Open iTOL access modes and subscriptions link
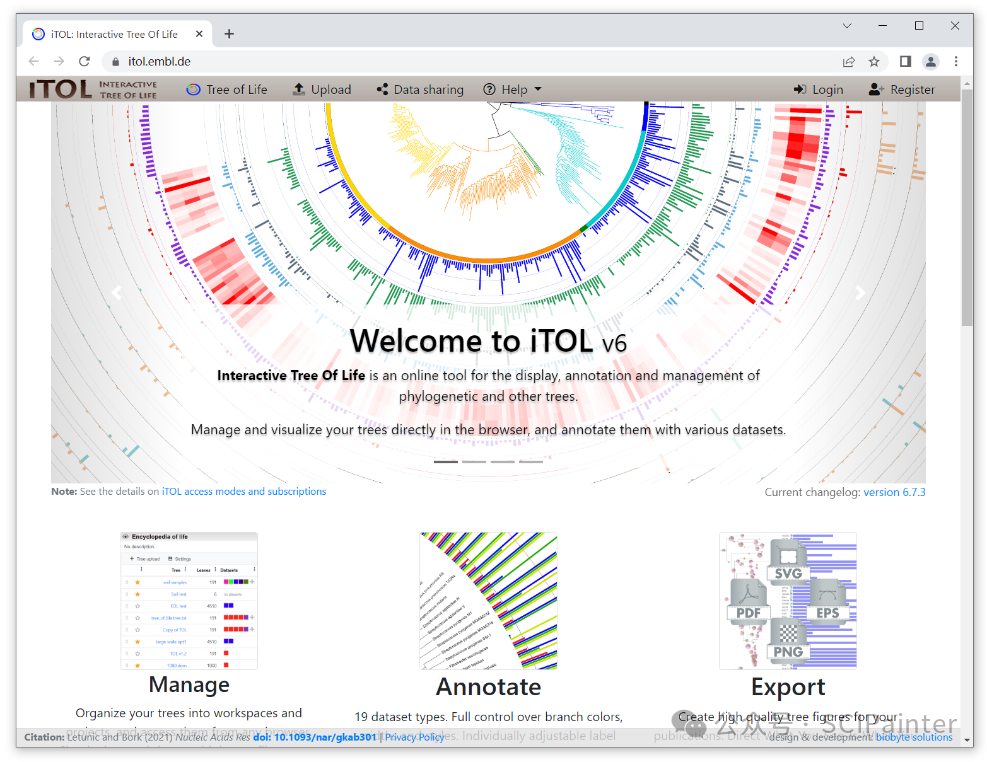The height and width of the screenshot is (762, 987). 244,491
